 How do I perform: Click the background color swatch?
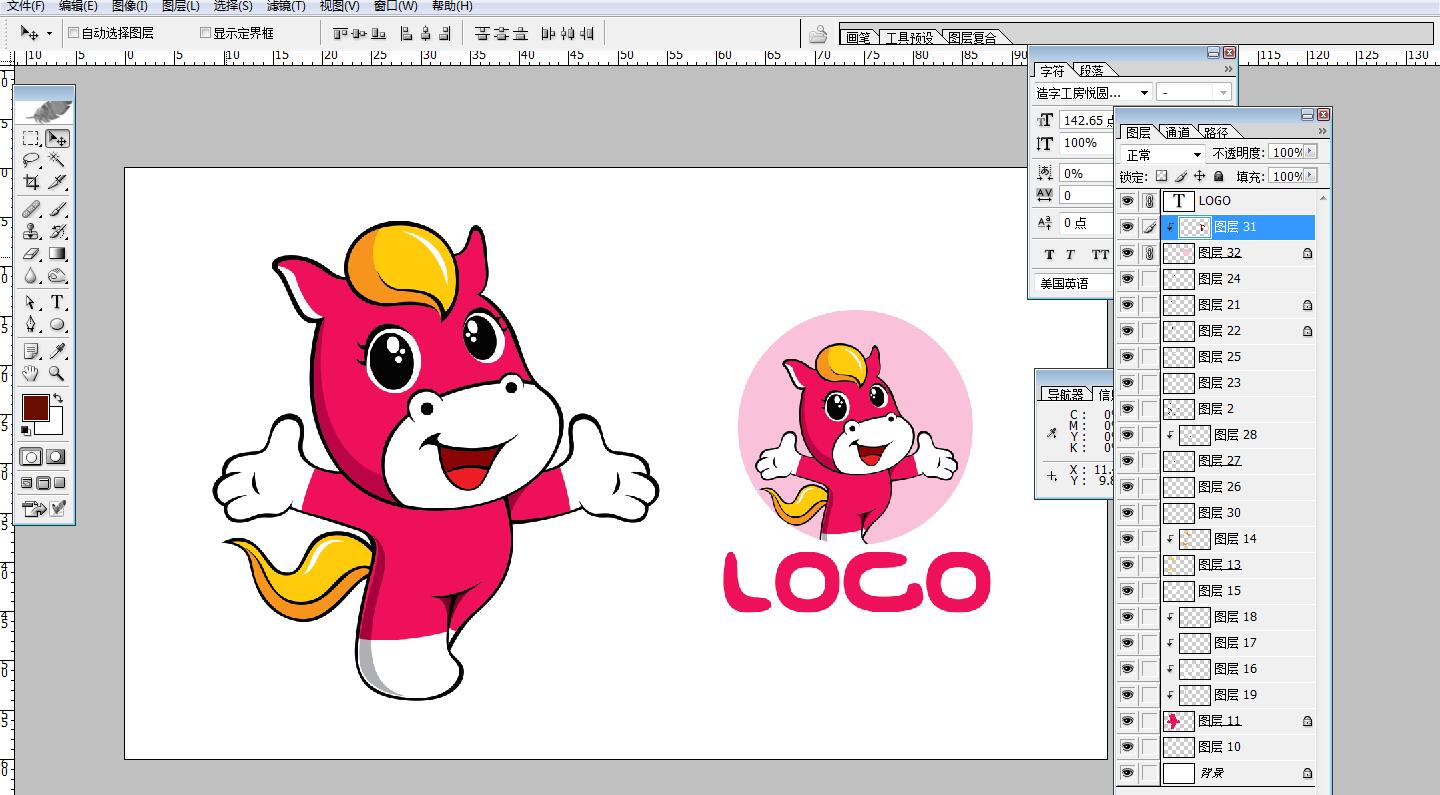click(54, 427)
